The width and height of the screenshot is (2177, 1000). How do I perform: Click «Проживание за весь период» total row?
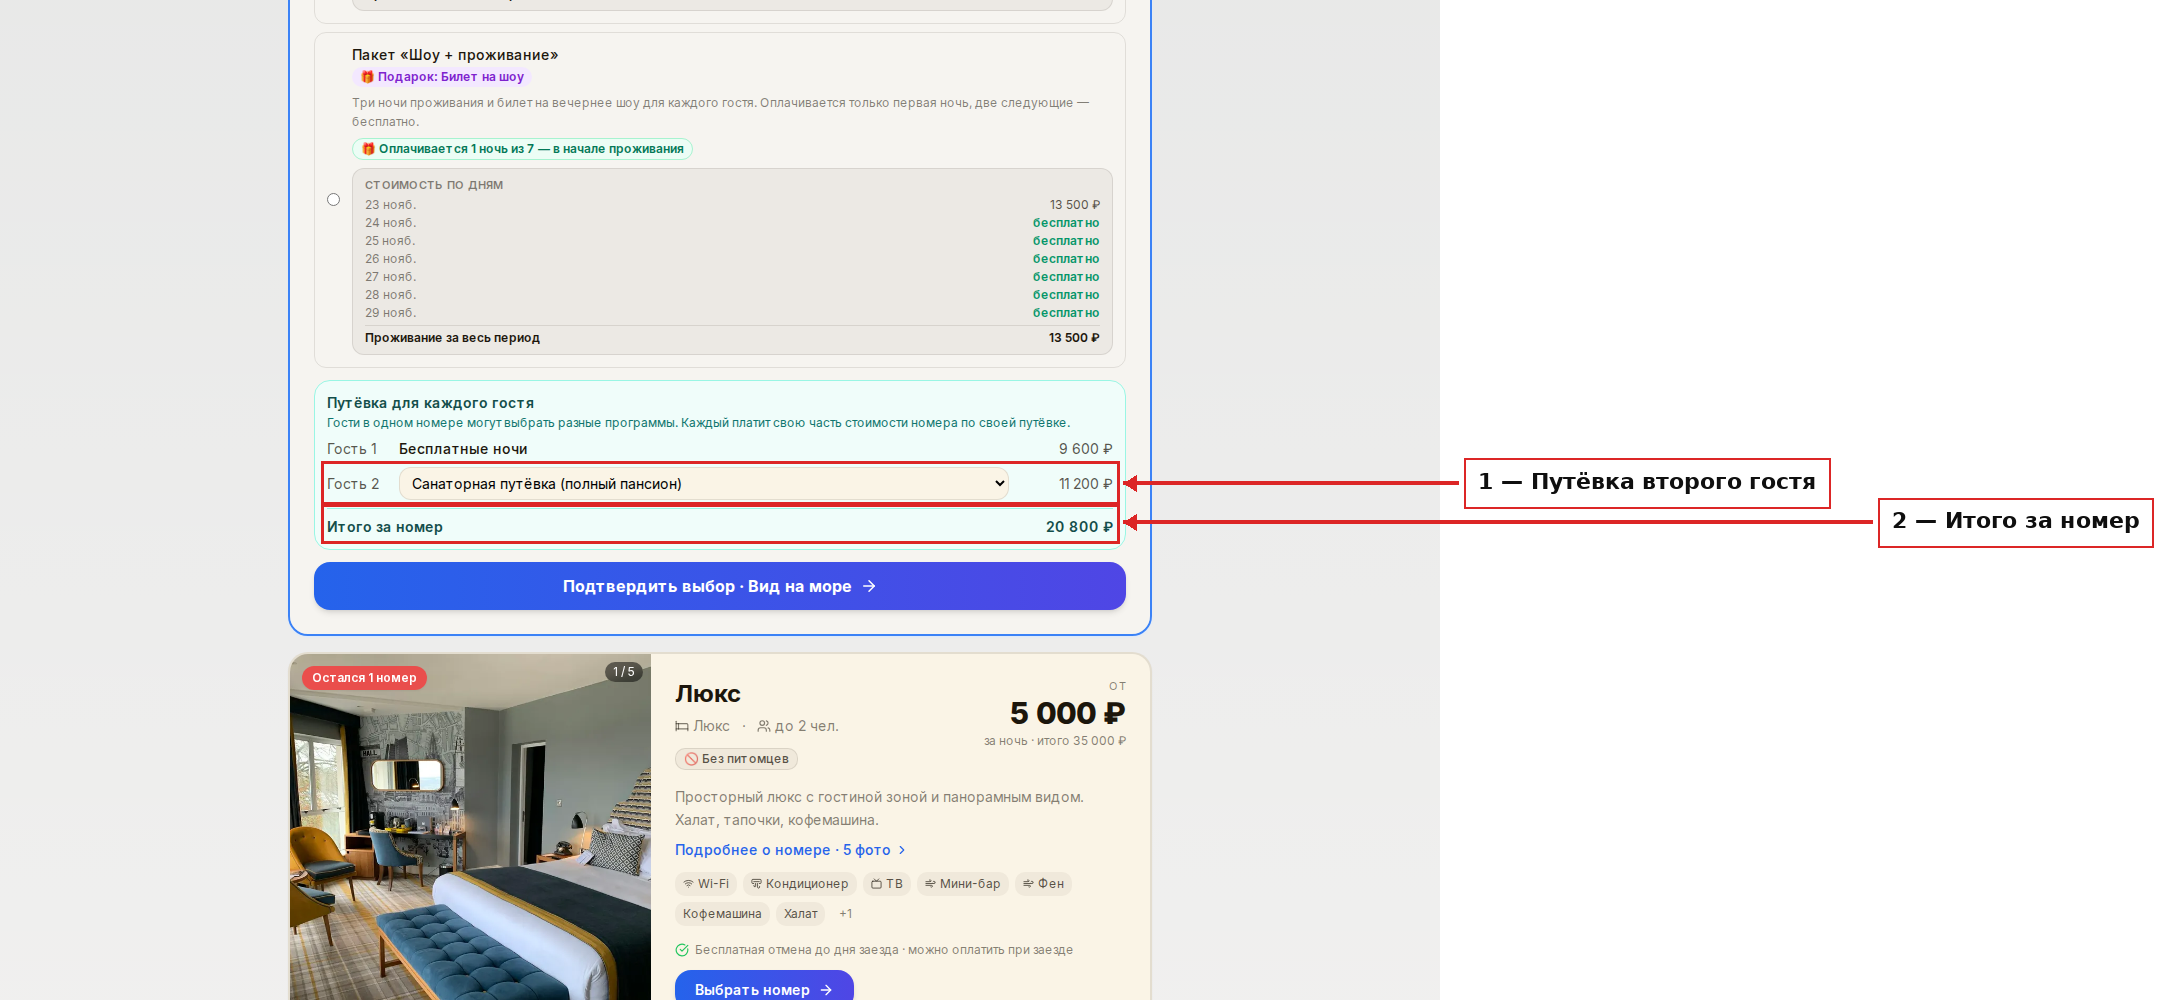[732, 338]
